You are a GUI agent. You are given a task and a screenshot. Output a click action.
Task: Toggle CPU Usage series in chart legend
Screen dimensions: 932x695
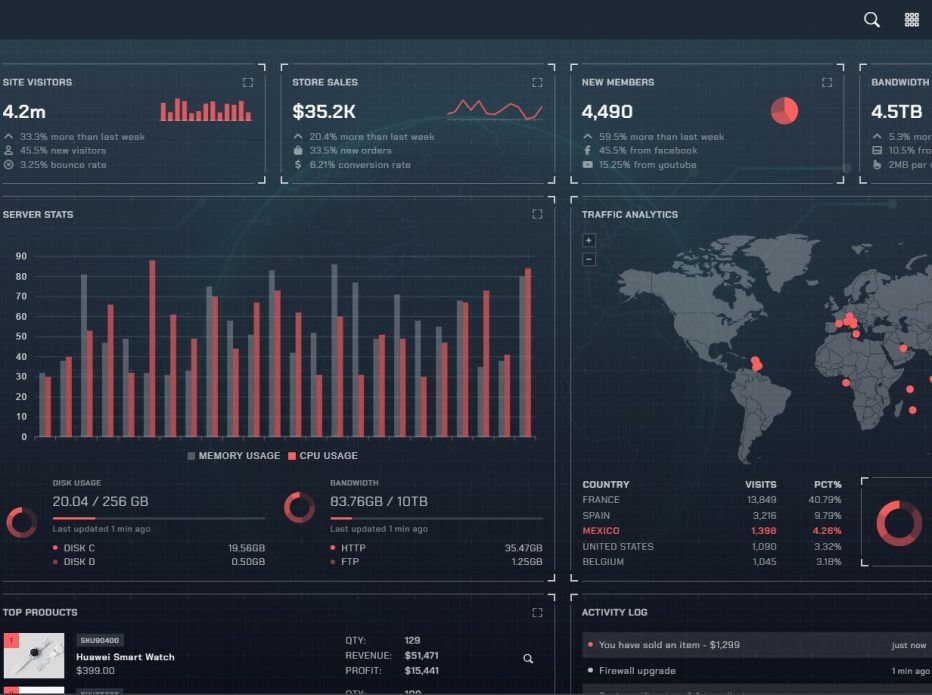click(x=322, y=456)
